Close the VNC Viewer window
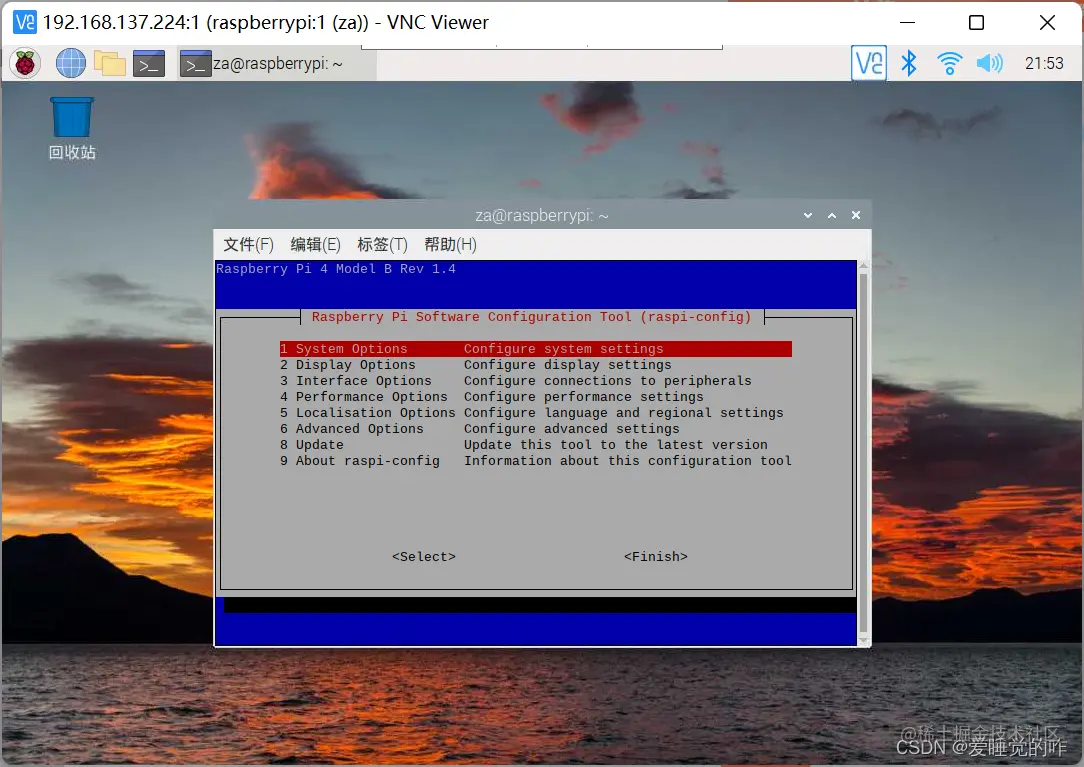Image resolution: width=1084 pixels, height=767 pixels. (x=1047, y=22)
